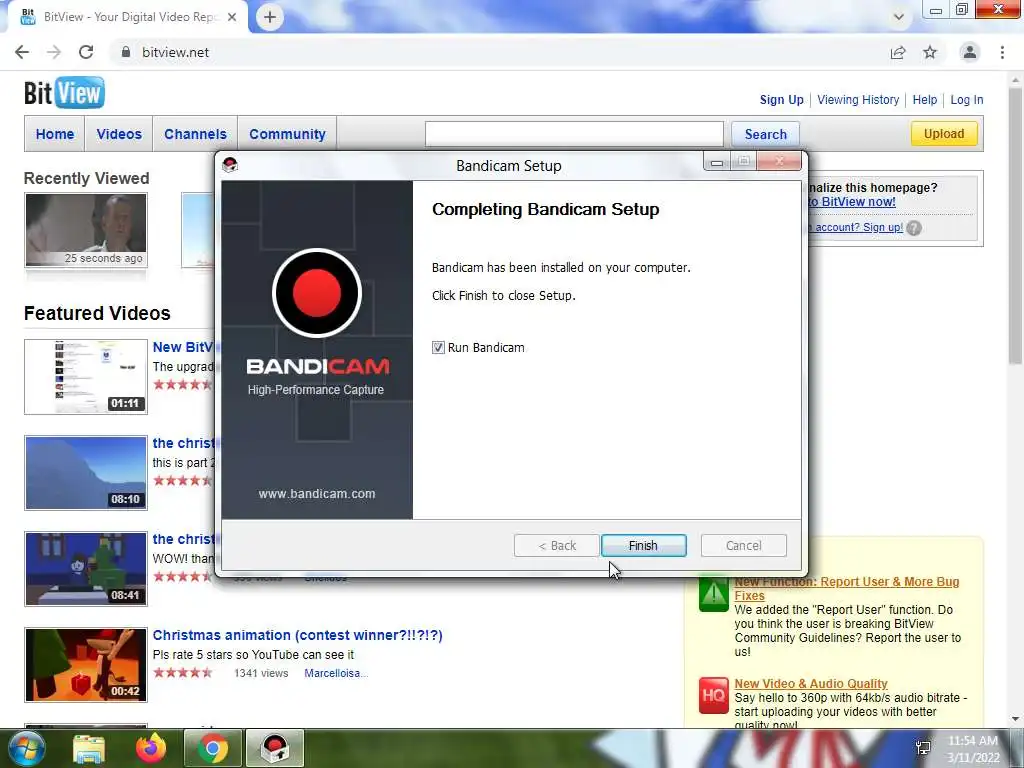
Task: Open Windows Explorer from taskbar
Action: tap(89, 748)
